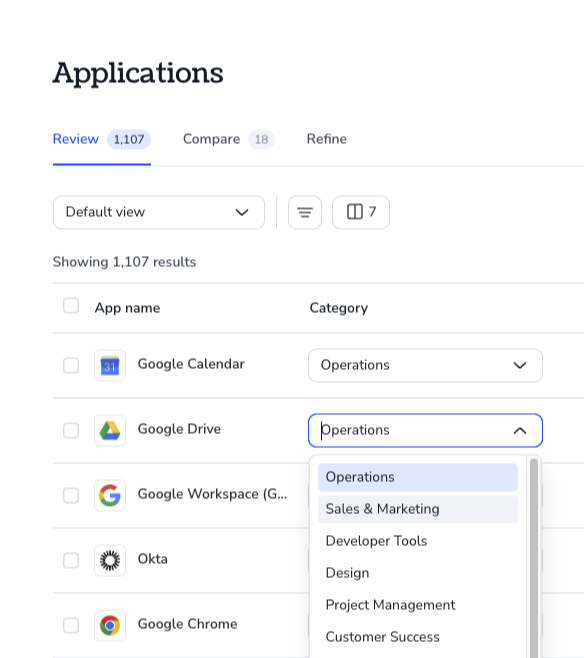This screenshot has height=658, width=584.
Task: Open the Default view dropdown
Action: click(159, 212)
